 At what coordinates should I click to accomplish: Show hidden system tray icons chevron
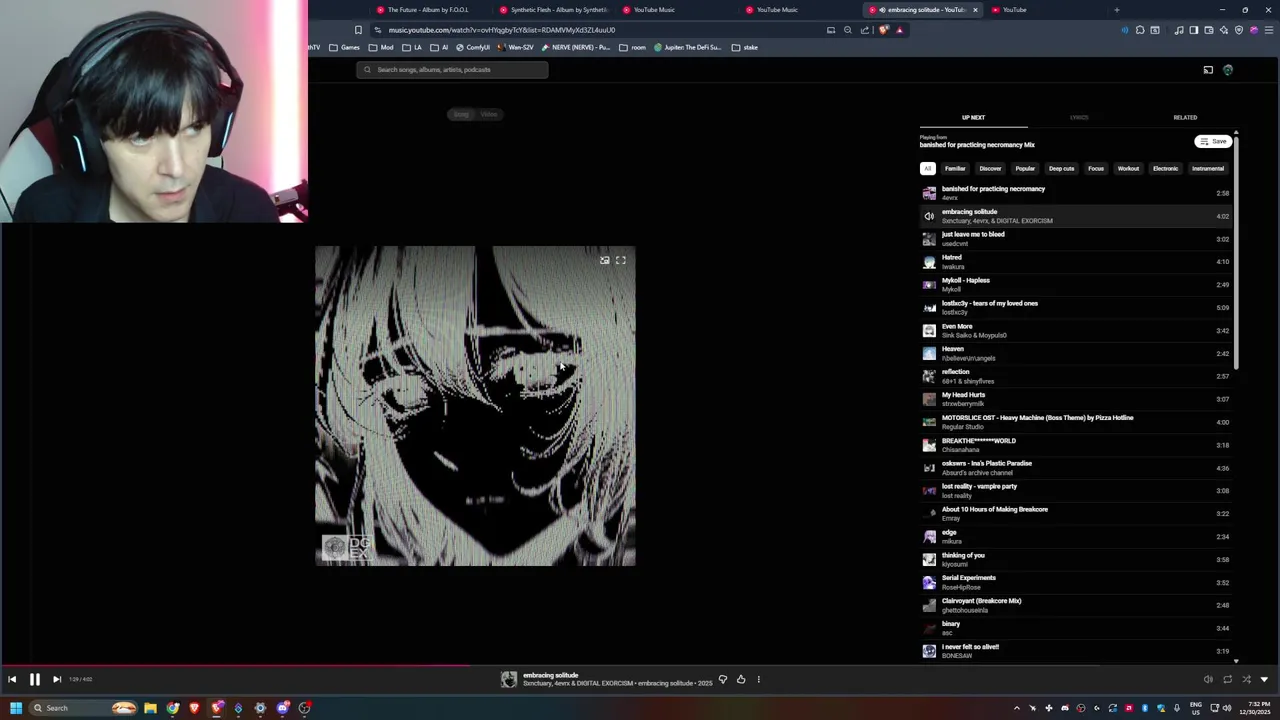click(1017, 708)
